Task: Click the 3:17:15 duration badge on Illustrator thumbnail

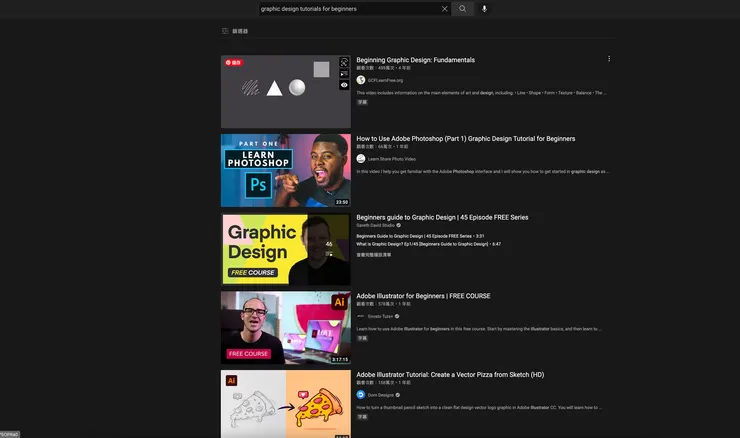Action: pos(340,360)
